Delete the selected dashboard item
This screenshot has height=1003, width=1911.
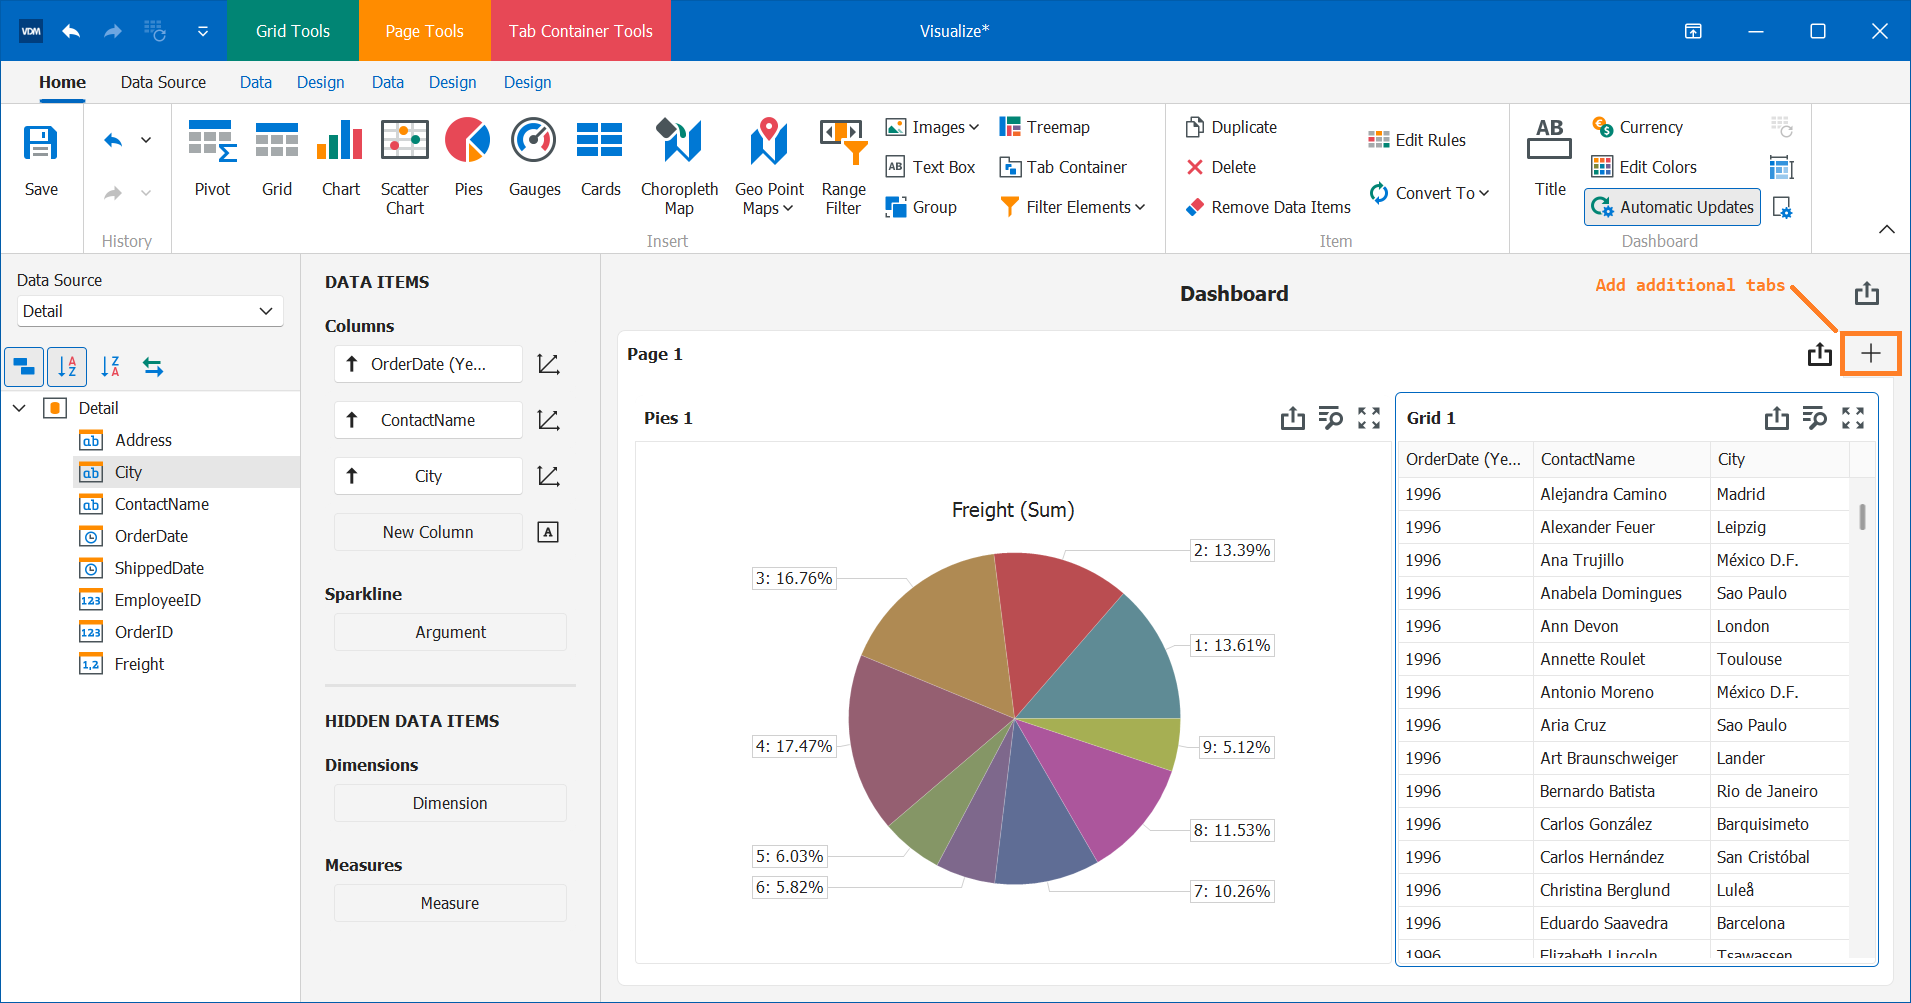pyautogui.click(x=1221, y=167)
